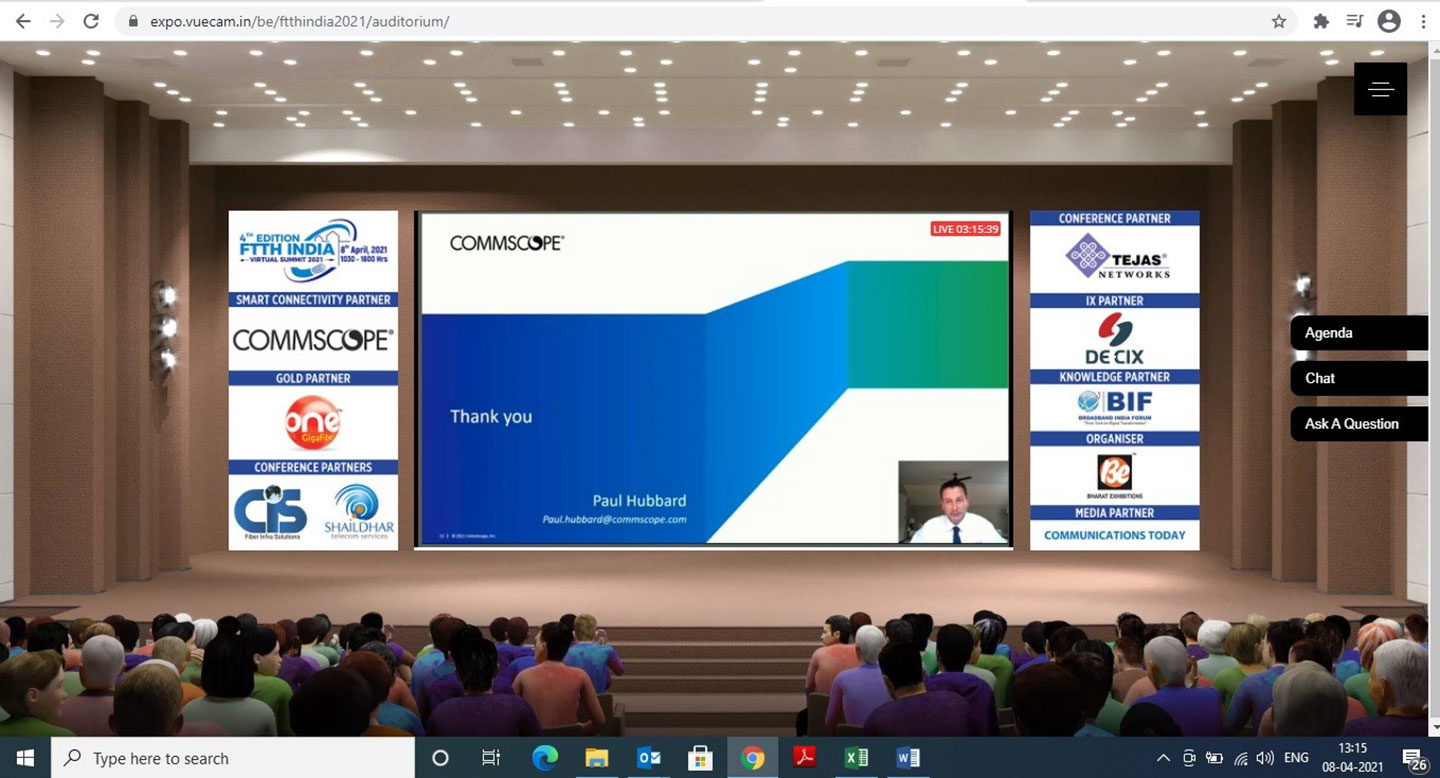Click the One GigaFiber gold partner logo

click(313, 423)
